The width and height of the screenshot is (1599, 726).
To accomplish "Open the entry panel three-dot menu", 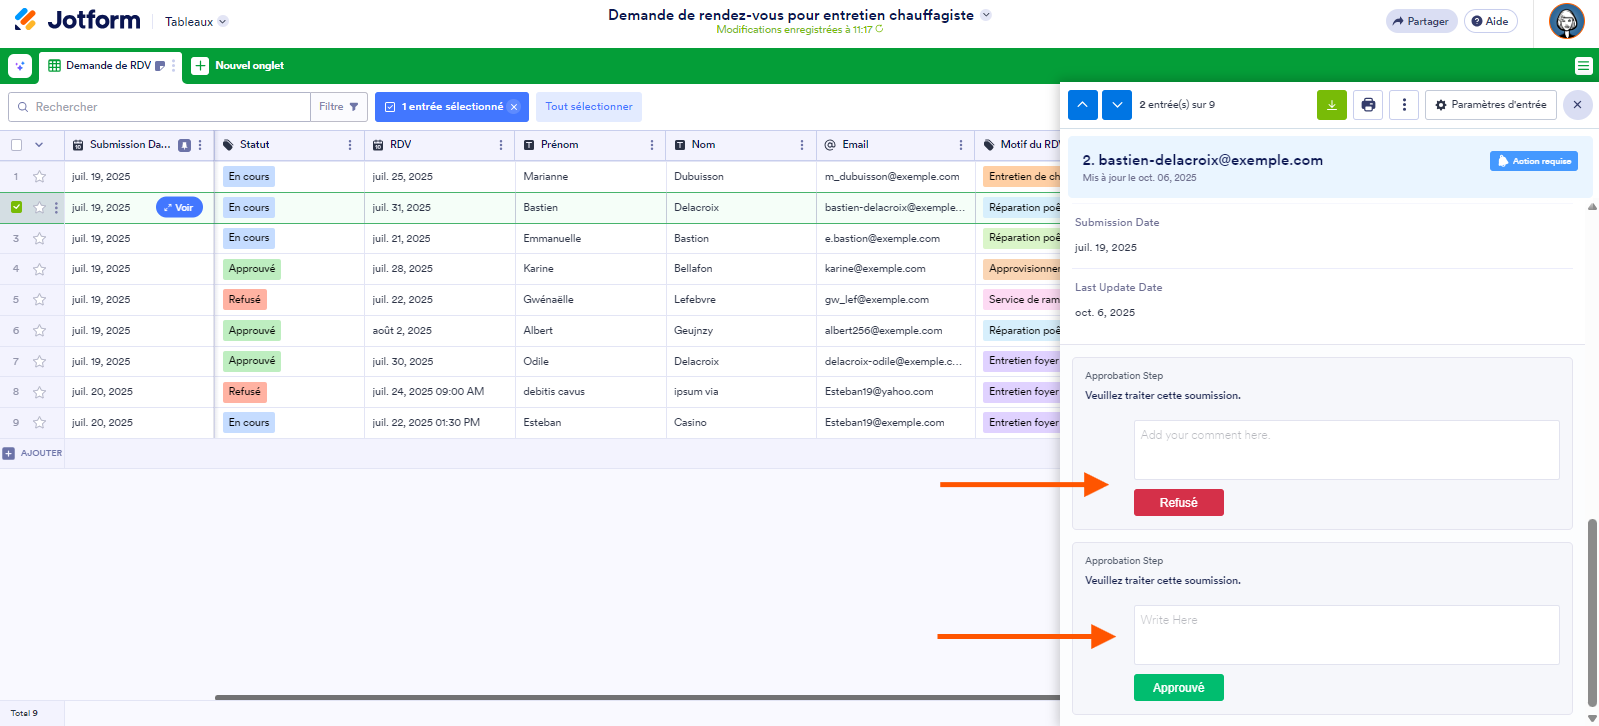I will [x=1404, y=105].
